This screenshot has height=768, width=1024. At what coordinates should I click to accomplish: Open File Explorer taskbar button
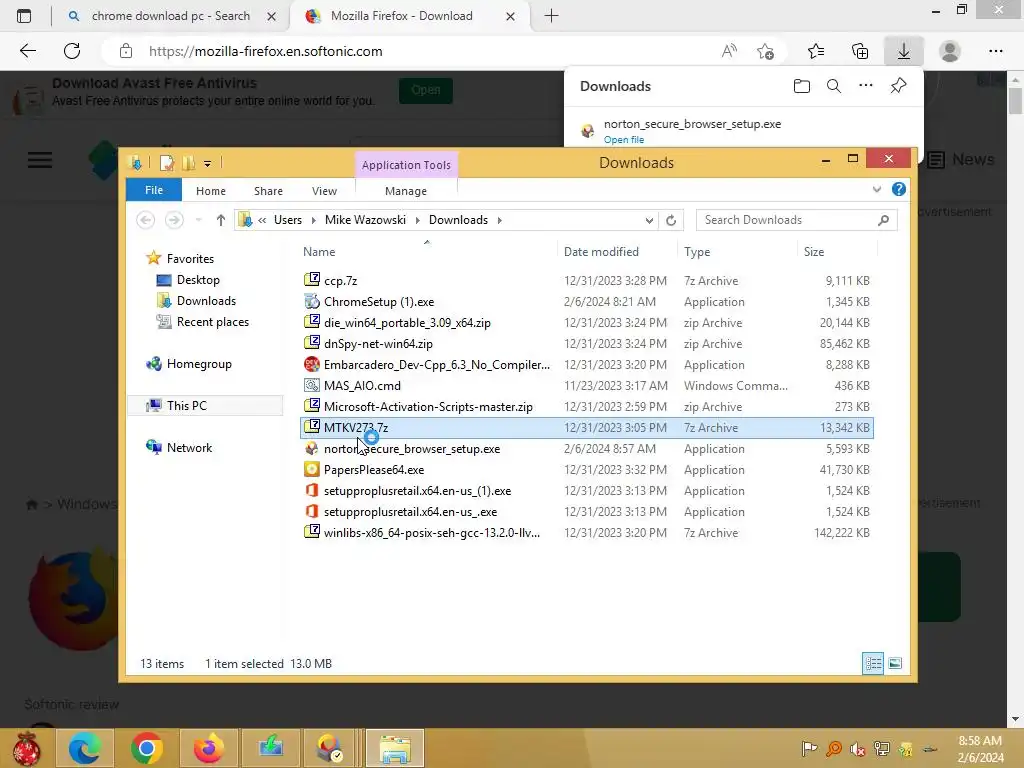point(395,748)
